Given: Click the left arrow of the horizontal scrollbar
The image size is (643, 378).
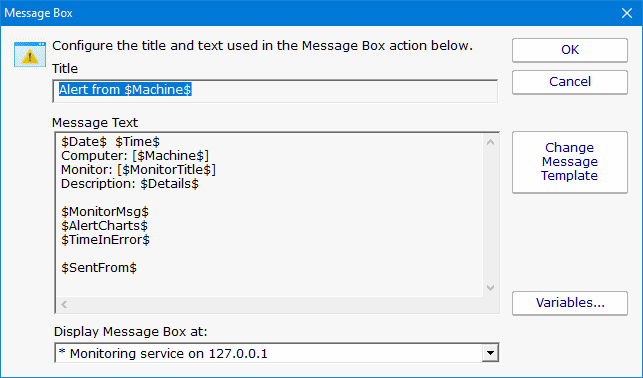Looking at the screenshot, I should (64, 305).
